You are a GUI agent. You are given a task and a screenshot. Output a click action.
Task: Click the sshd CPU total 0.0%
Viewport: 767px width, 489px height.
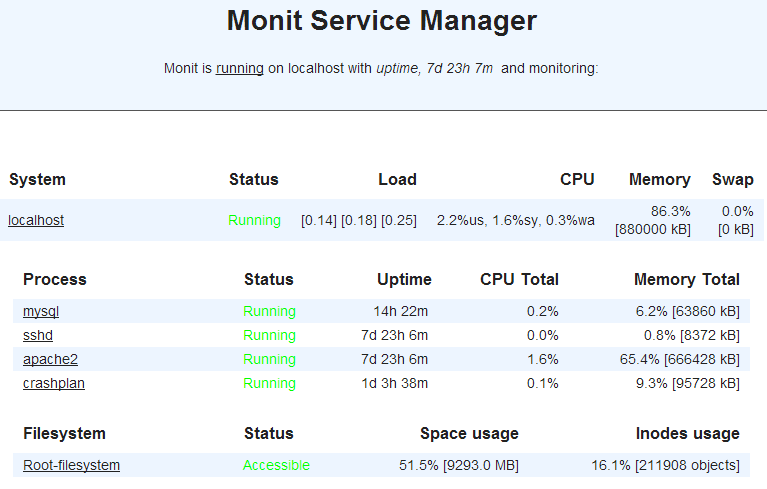(x=542, y=335)
